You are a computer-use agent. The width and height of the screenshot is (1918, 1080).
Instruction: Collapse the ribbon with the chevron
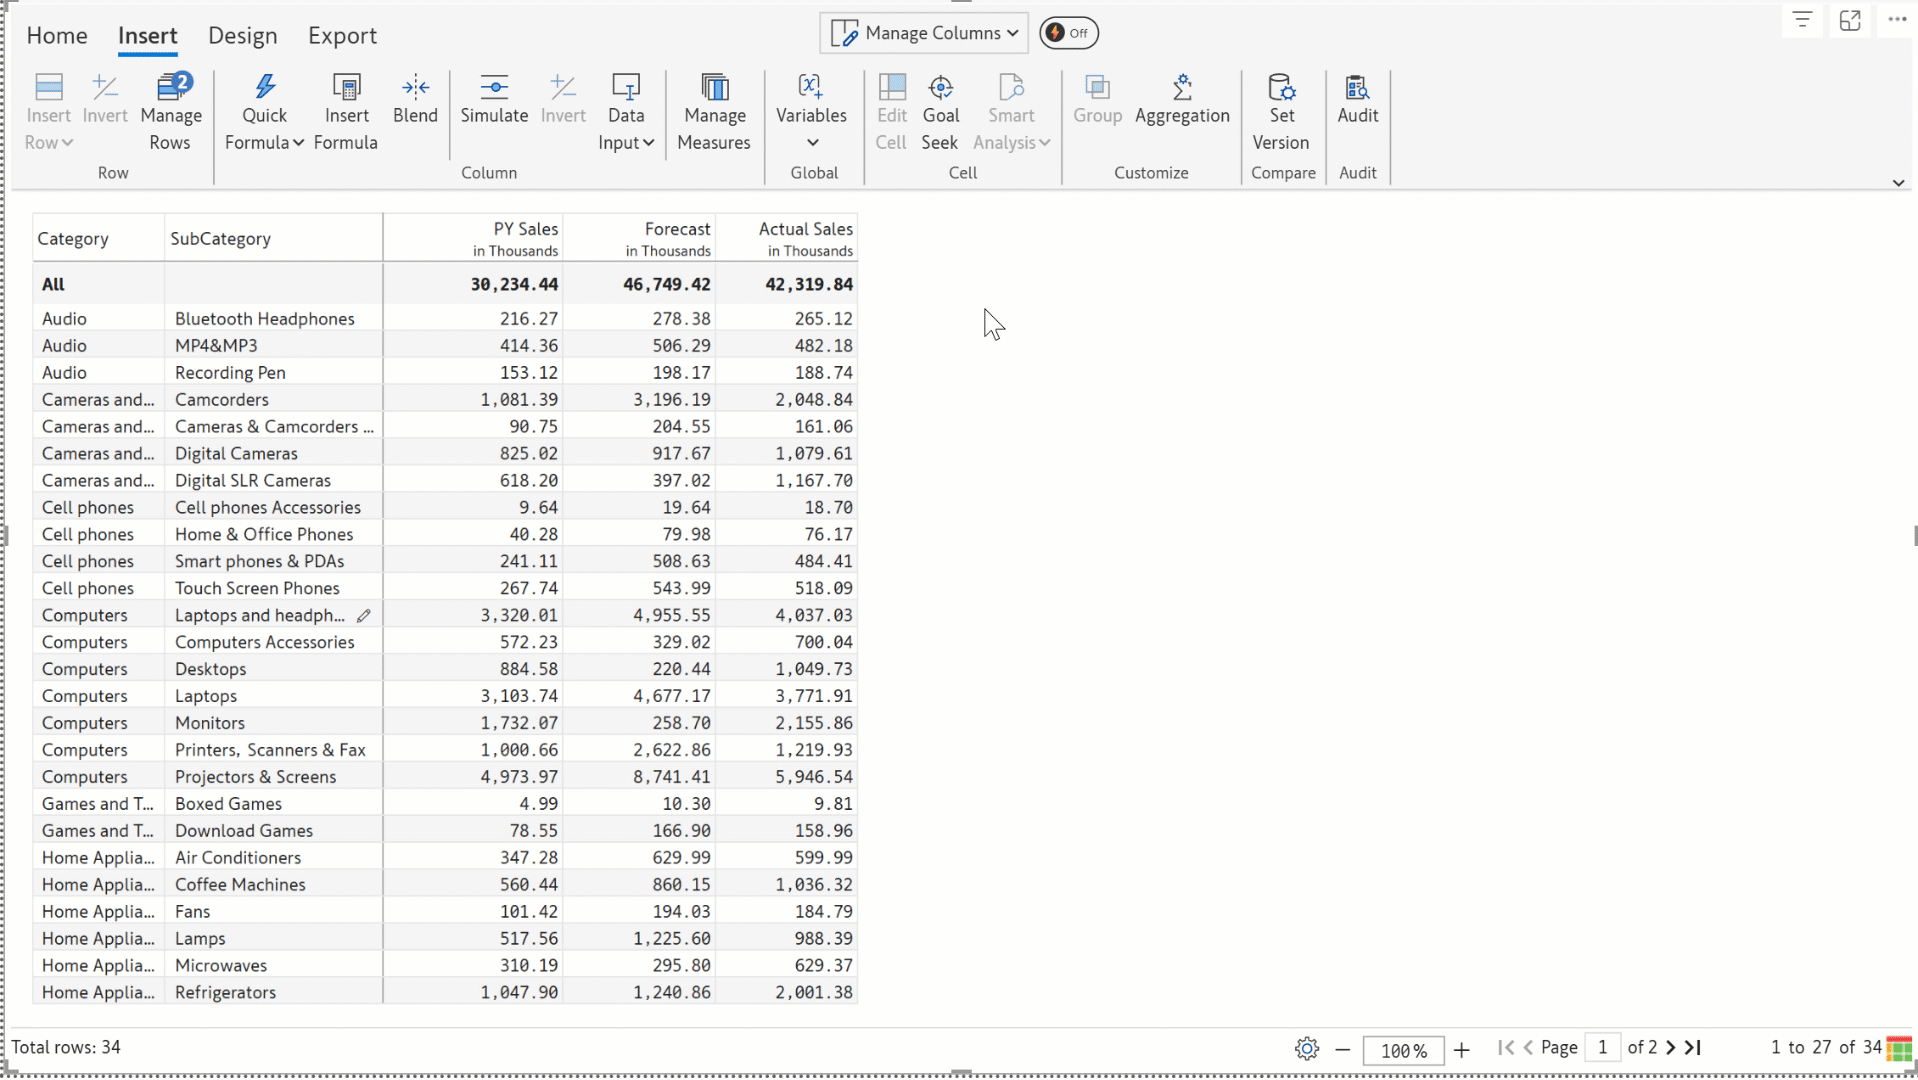(x=1898, y=183)
